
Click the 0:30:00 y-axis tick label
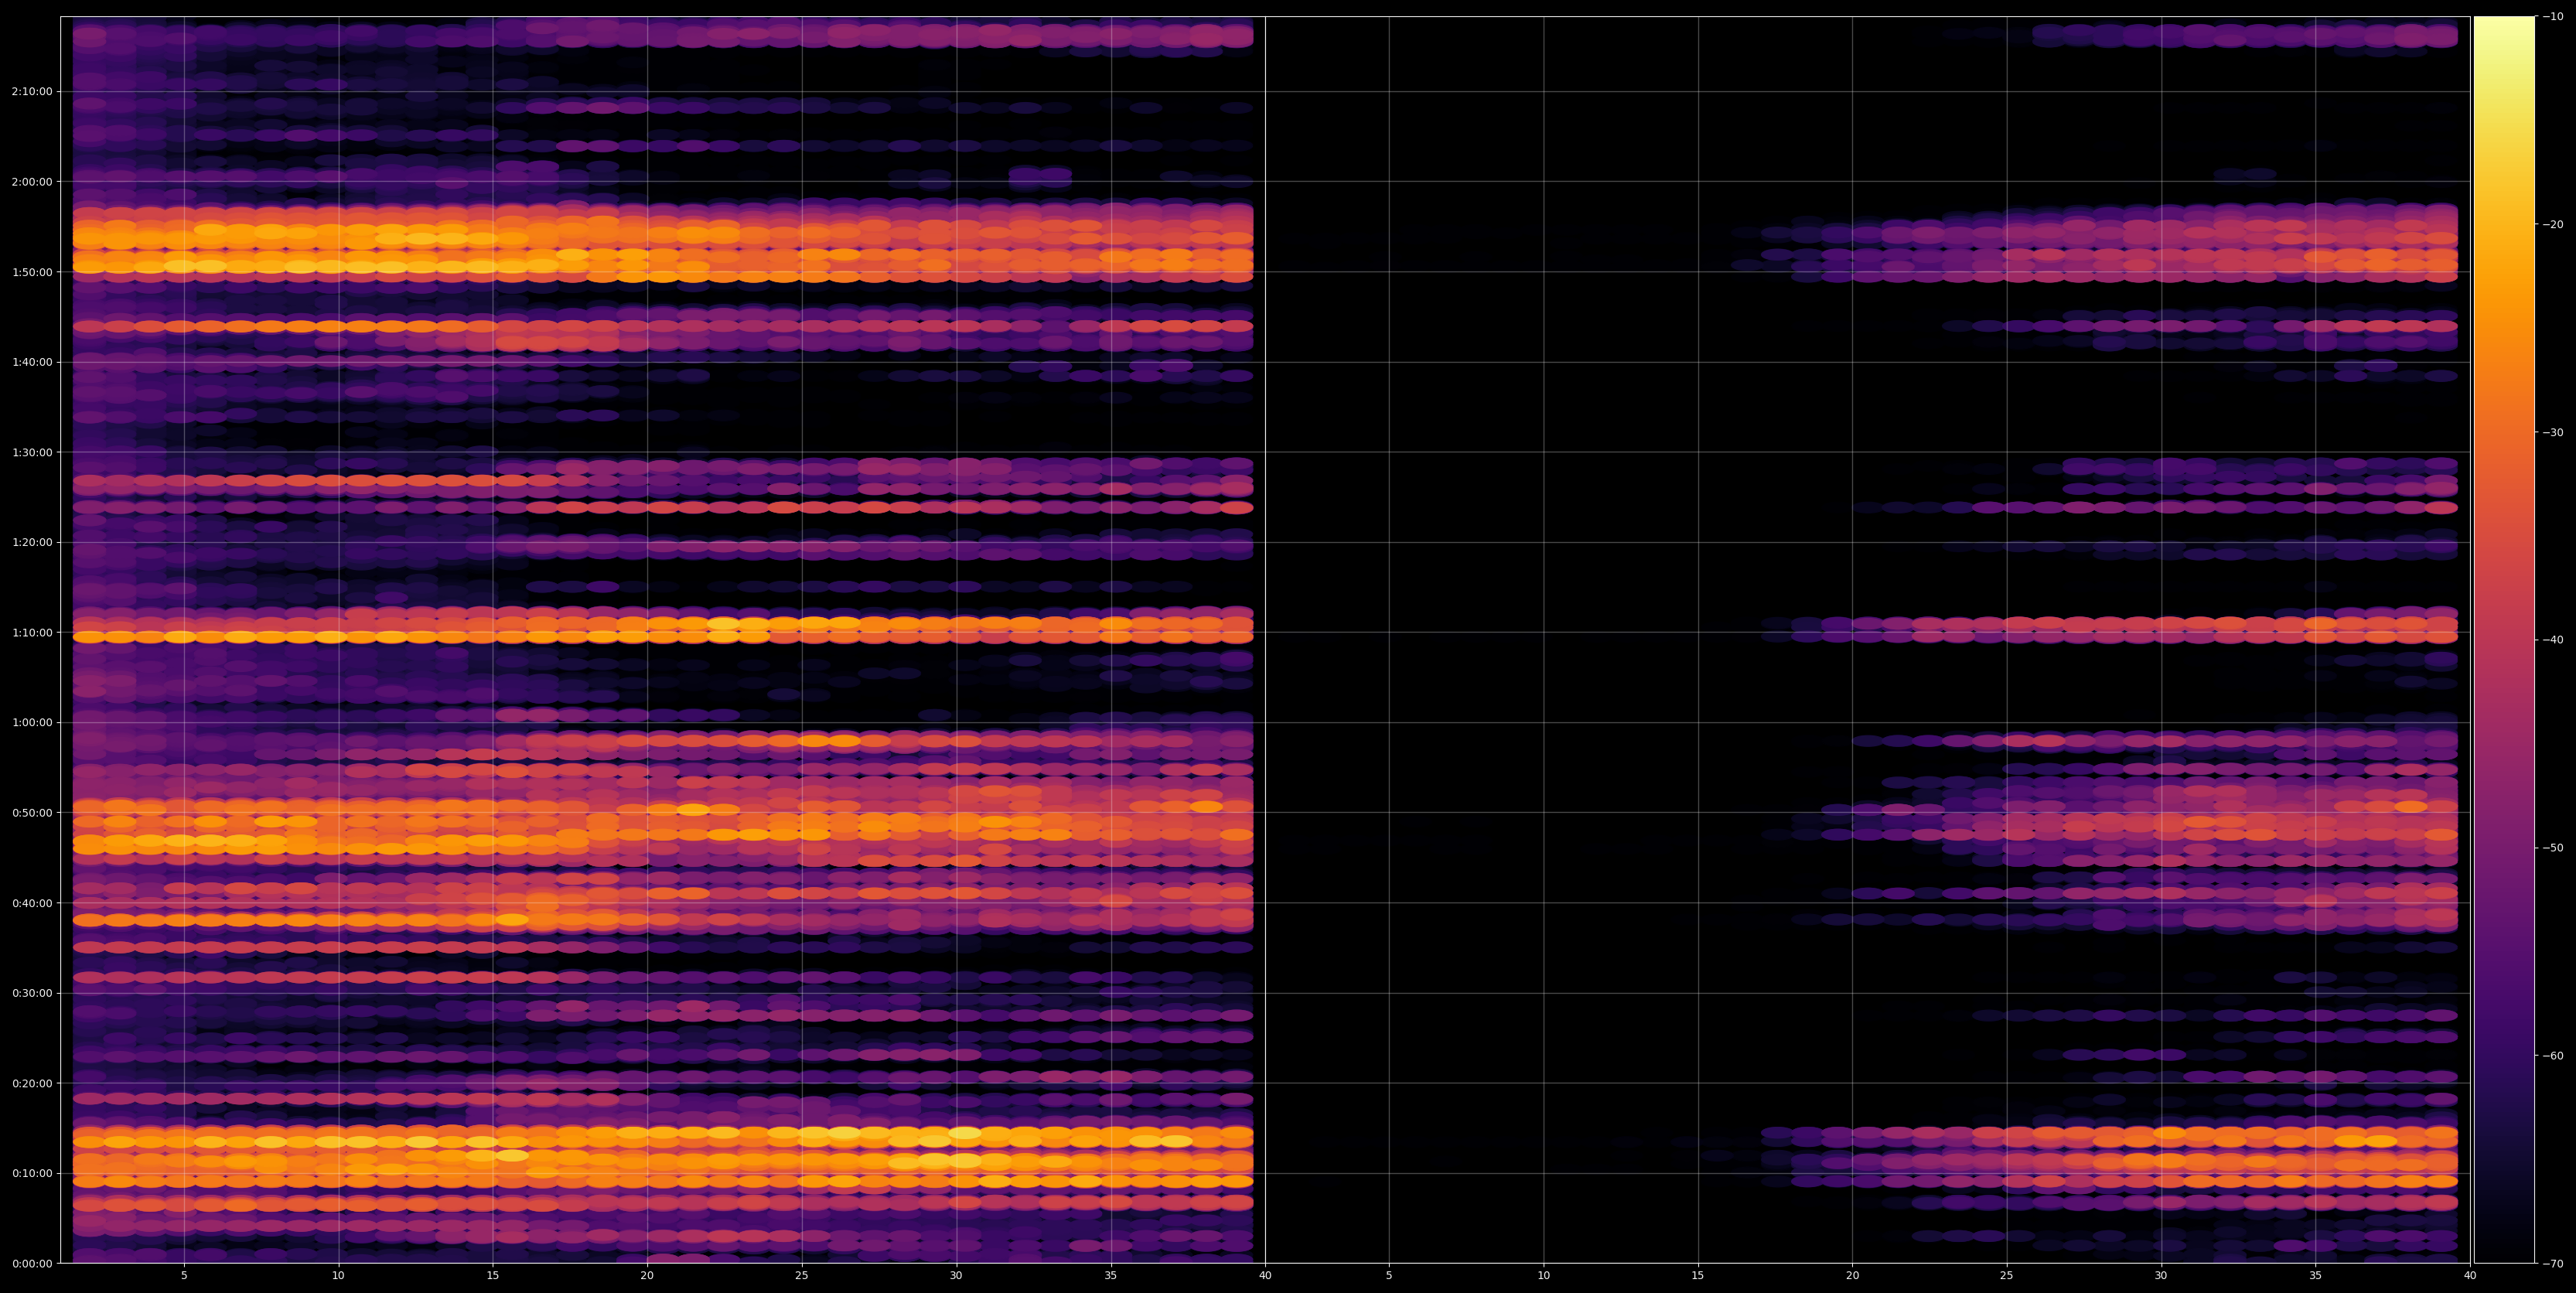(x=32, y=993)
